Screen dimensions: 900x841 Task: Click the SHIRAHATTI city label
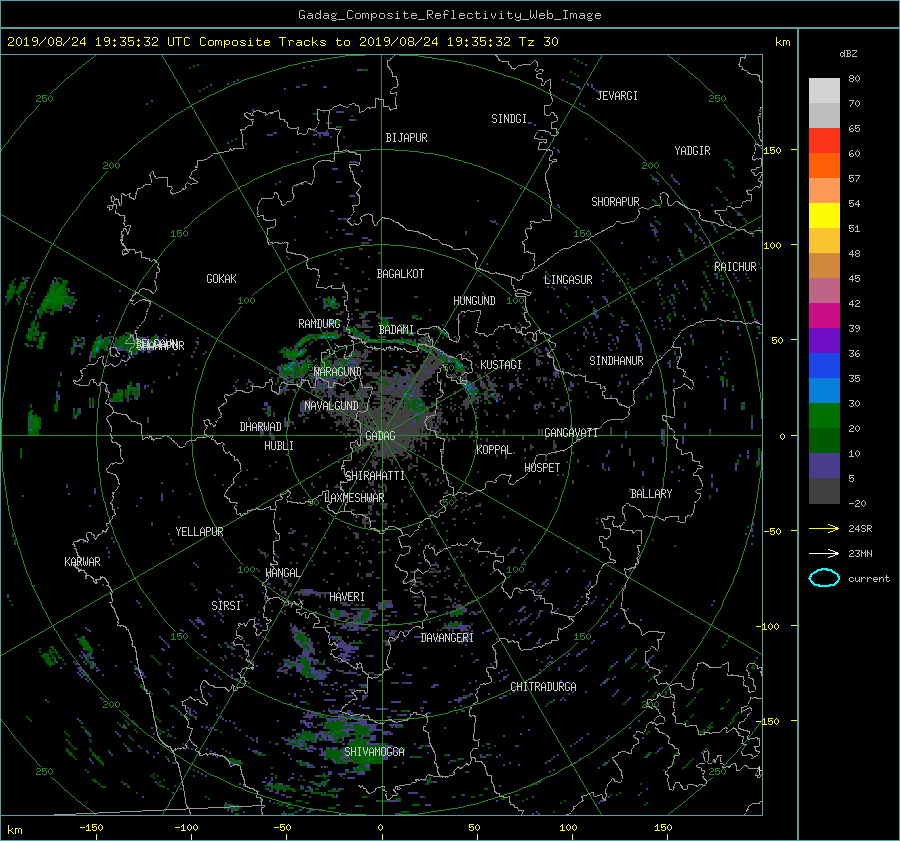pos(375,476)
